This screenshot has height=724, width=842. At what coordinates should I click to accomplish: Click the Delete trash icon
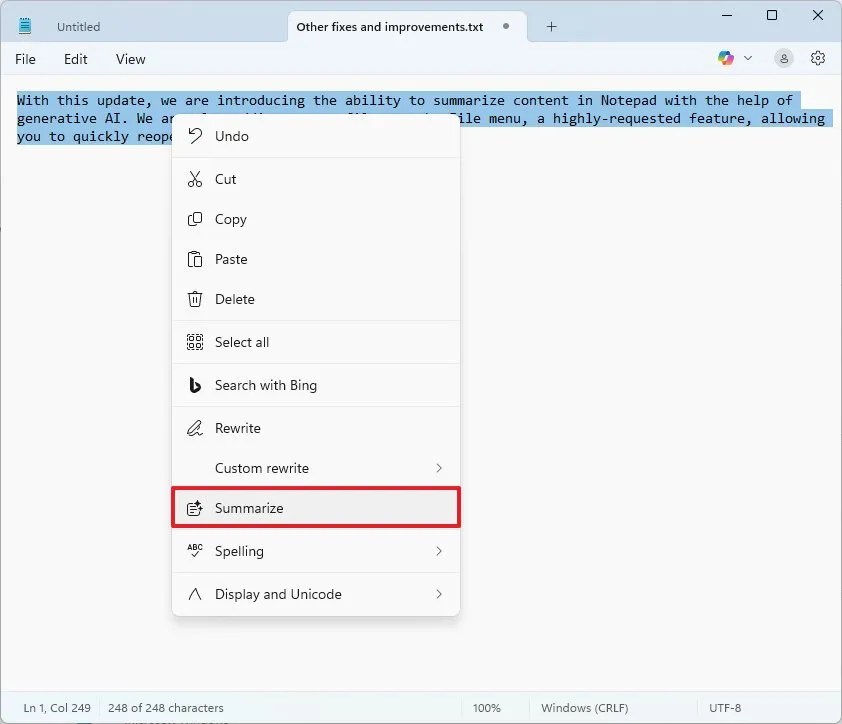195,299
